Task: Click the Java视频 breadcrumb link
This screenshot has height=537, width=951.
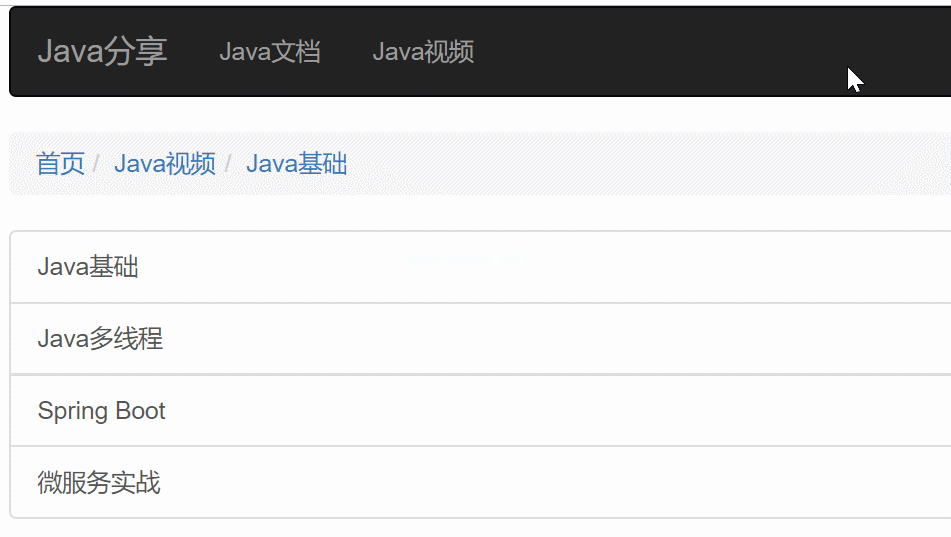Action: point(165,164)
